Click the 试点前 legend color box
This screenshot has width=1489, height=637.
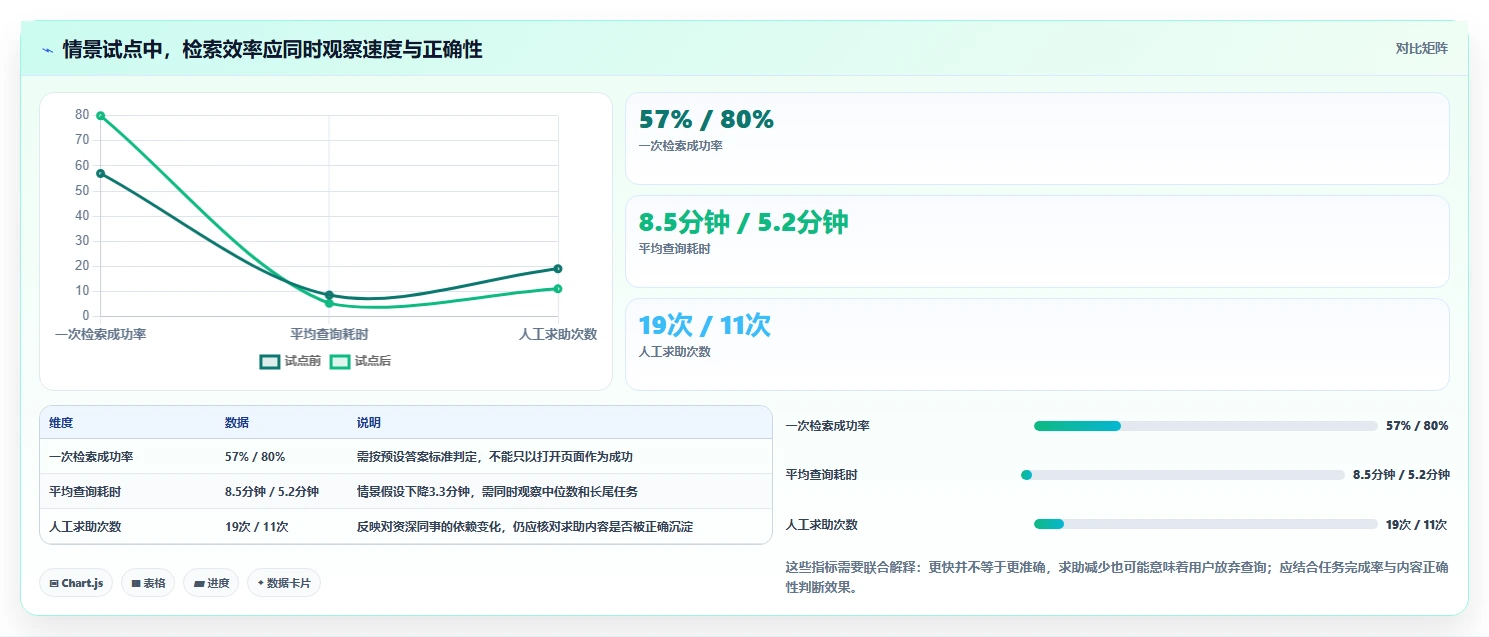[x=270, y=361]
